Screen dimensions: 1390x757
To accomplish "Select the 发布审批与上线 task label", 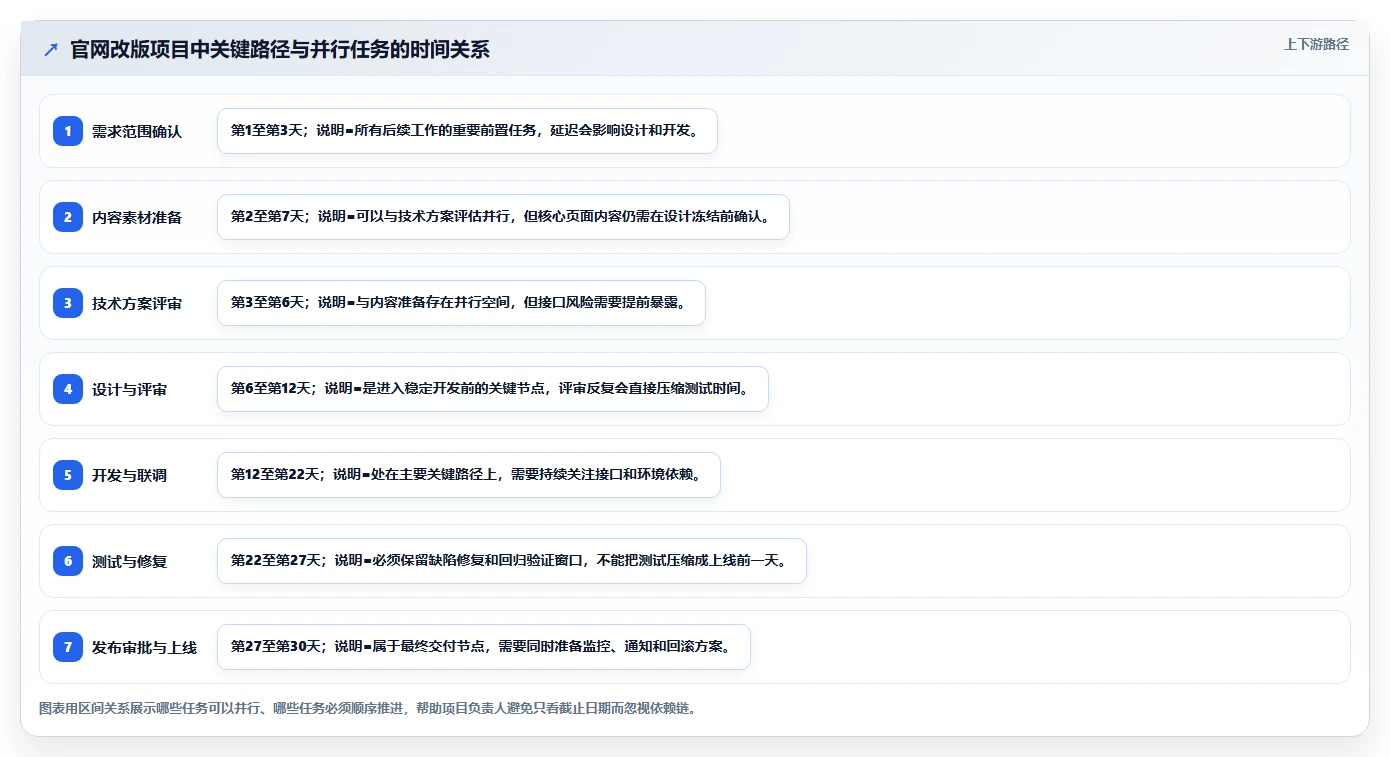I will click(144, 647).
